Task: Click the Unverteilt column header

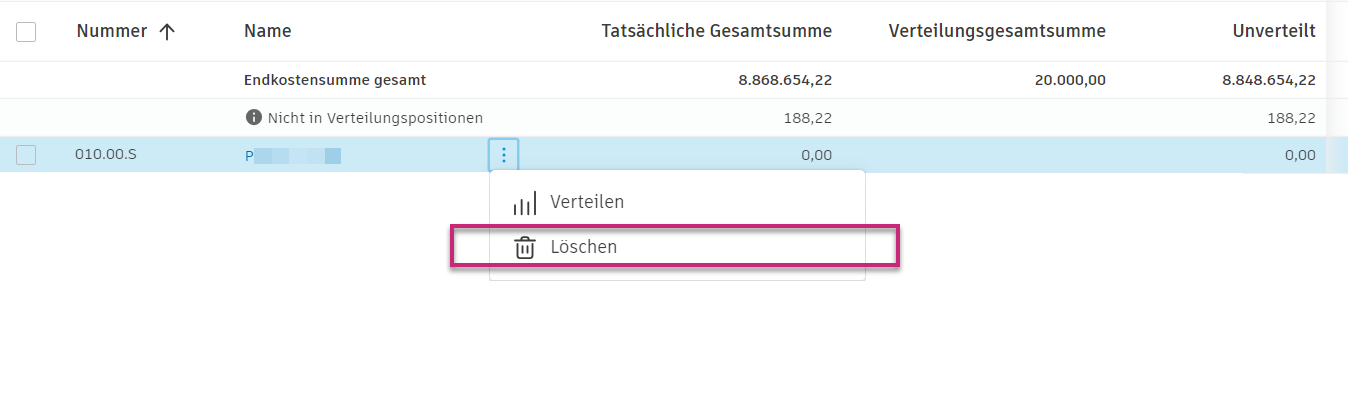Action: point(1273,31)
